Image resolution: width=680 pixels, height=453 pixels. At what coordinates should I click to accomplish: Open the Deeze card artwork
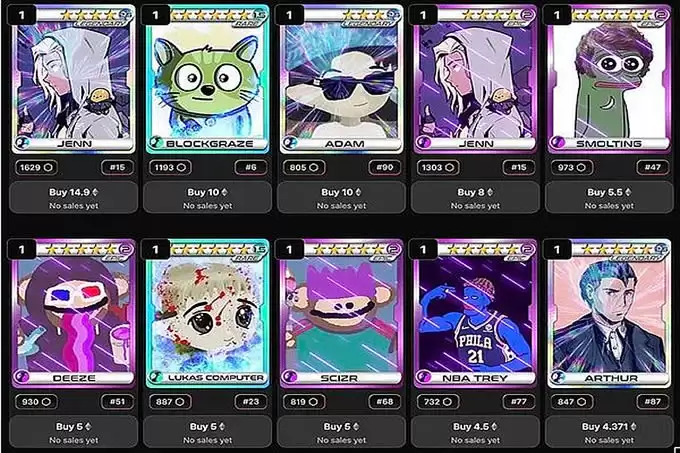(73, 313)
